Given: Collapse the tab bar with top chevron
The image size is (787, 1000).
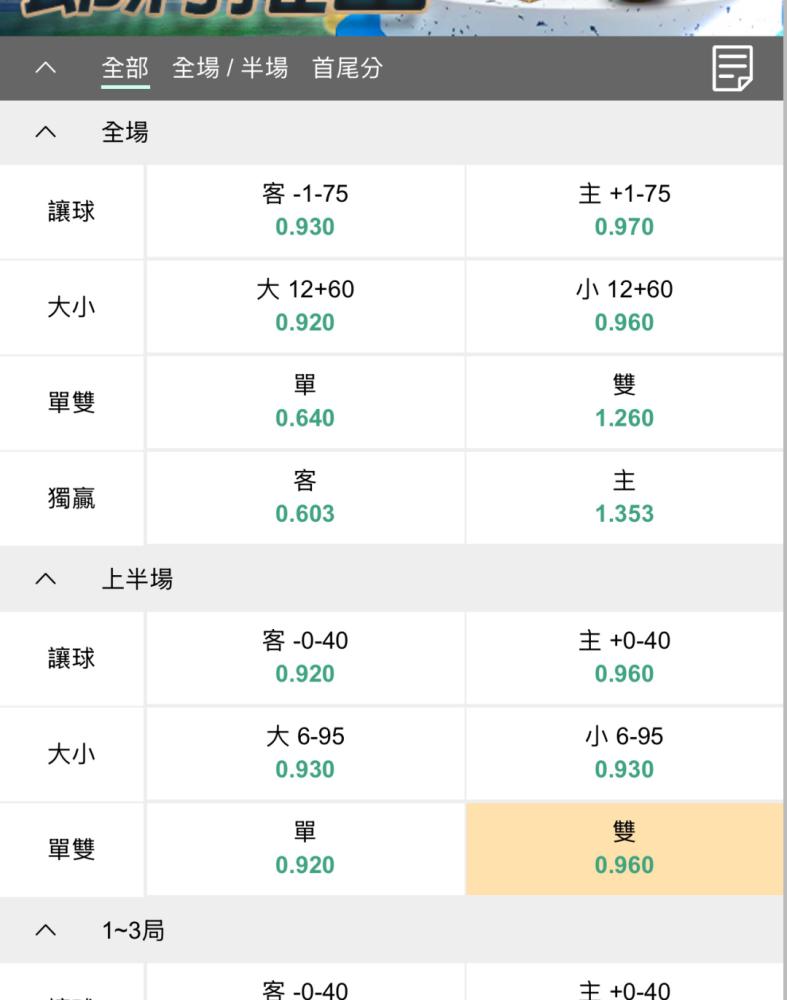Looking at the screenshot, I should [x=45, y=68].
